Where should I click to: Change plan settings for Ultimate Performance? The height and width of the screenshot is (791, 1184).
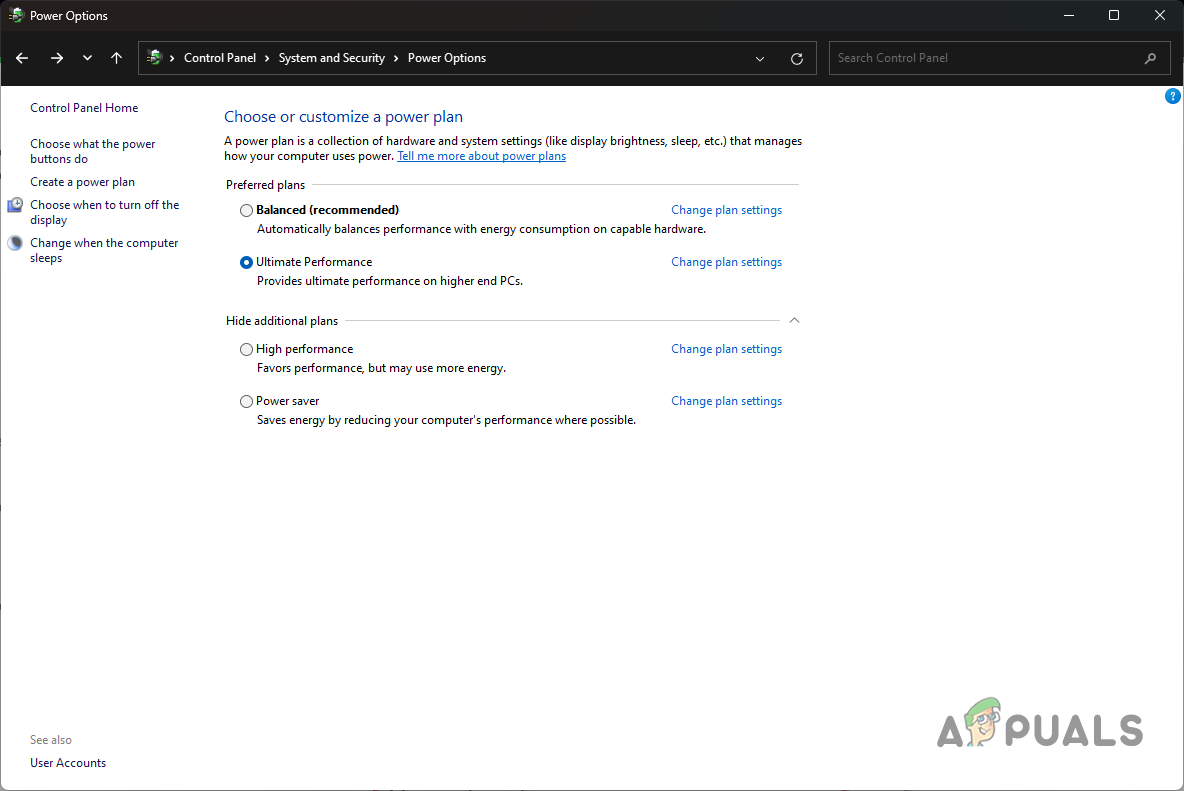(726, 262)
